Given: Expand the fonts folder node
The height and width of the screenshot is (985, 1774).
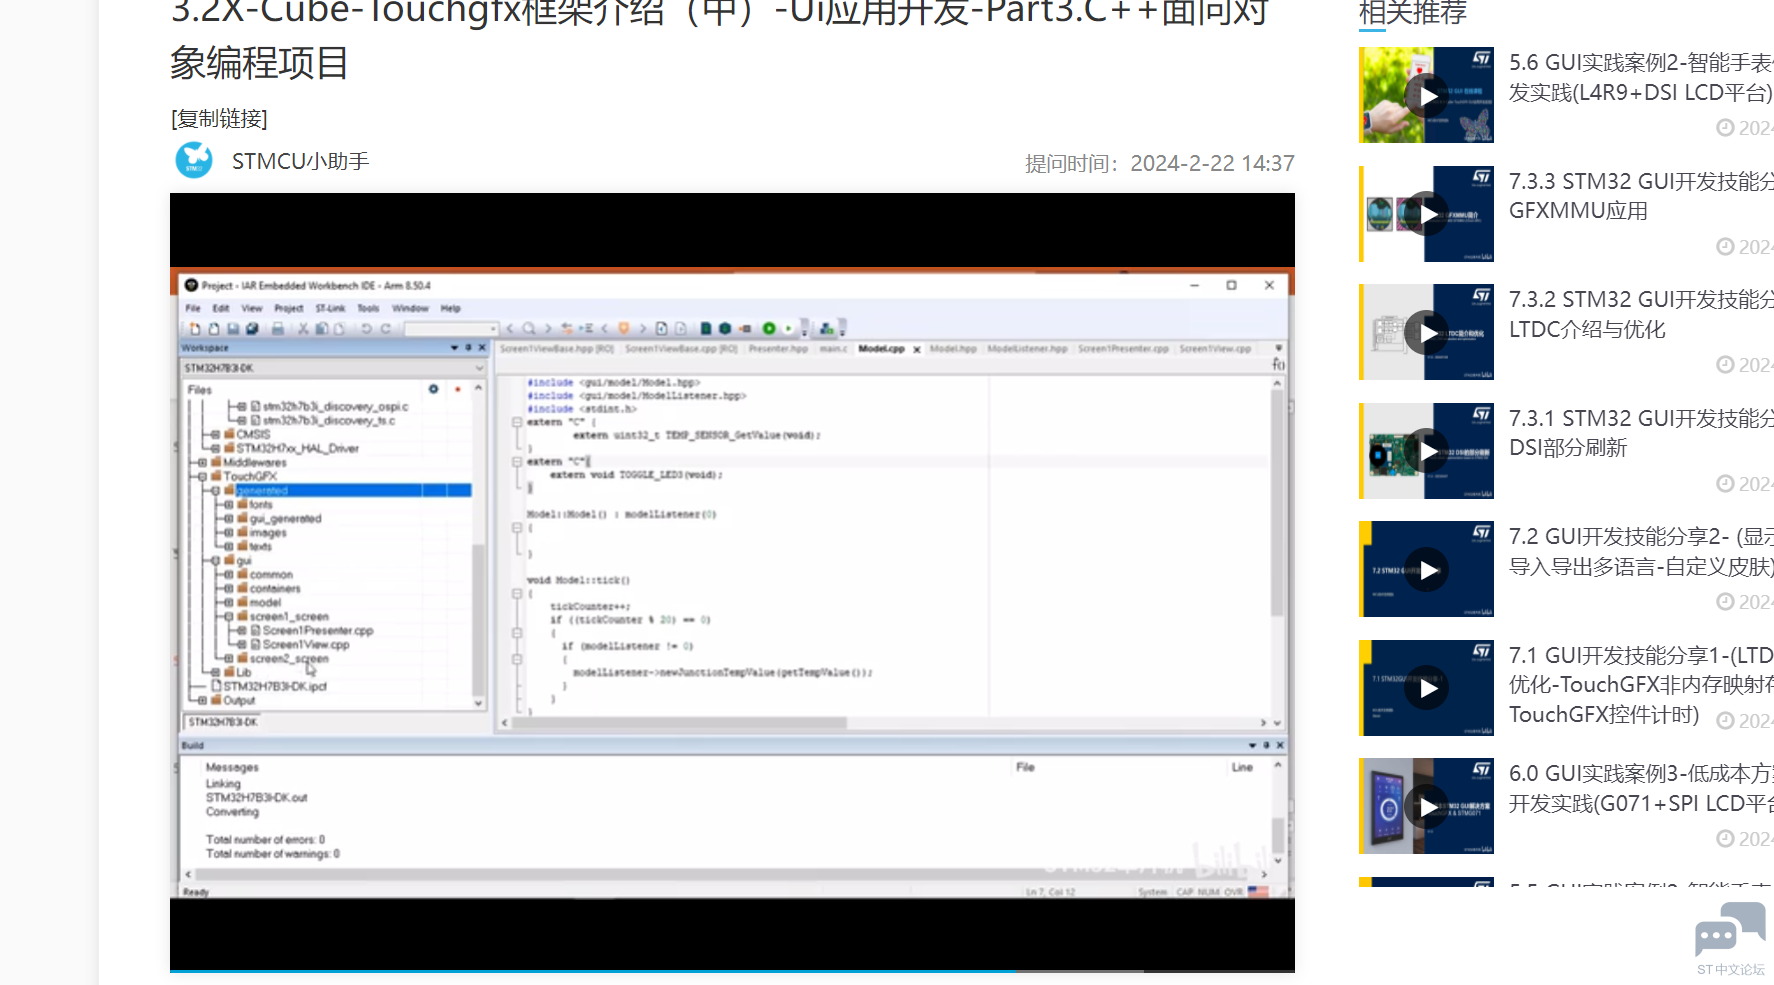Looking at the screenshot, I should click(x=228, y=505).
